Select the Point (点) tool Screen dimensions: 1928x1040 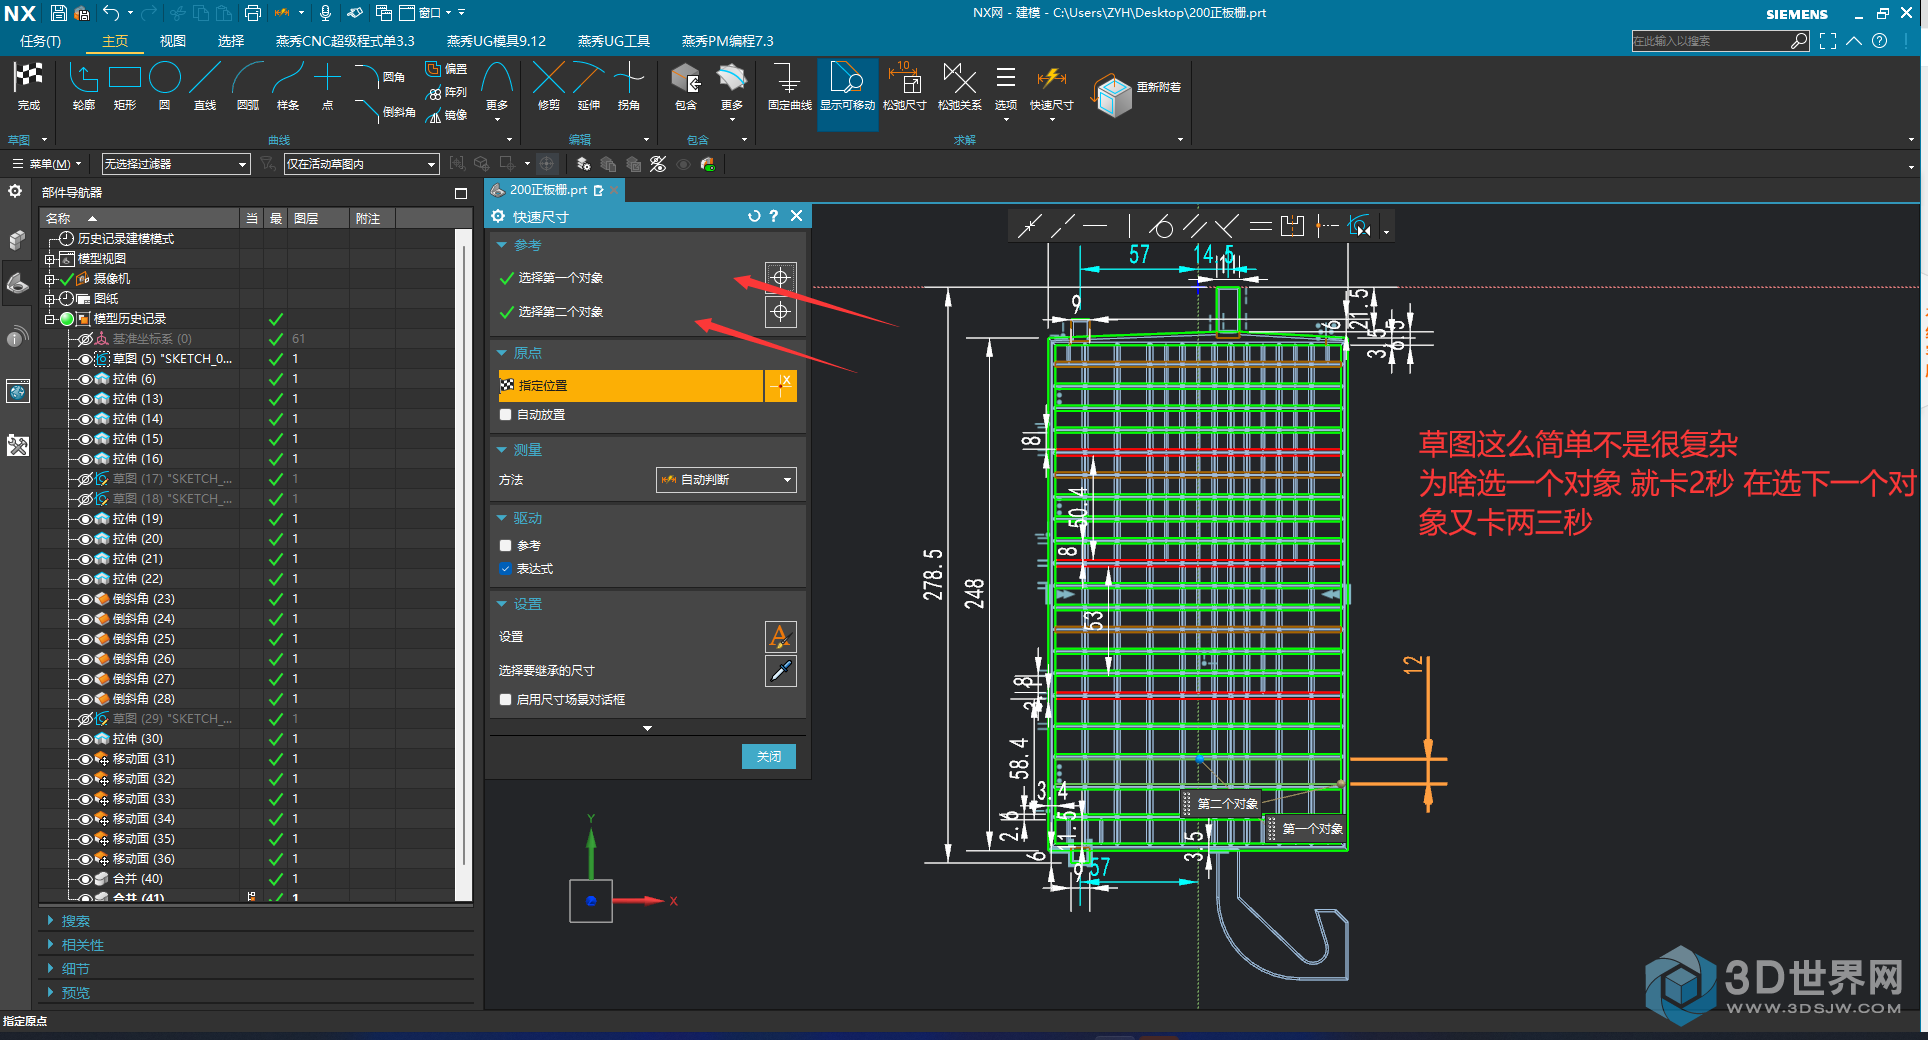327,78
